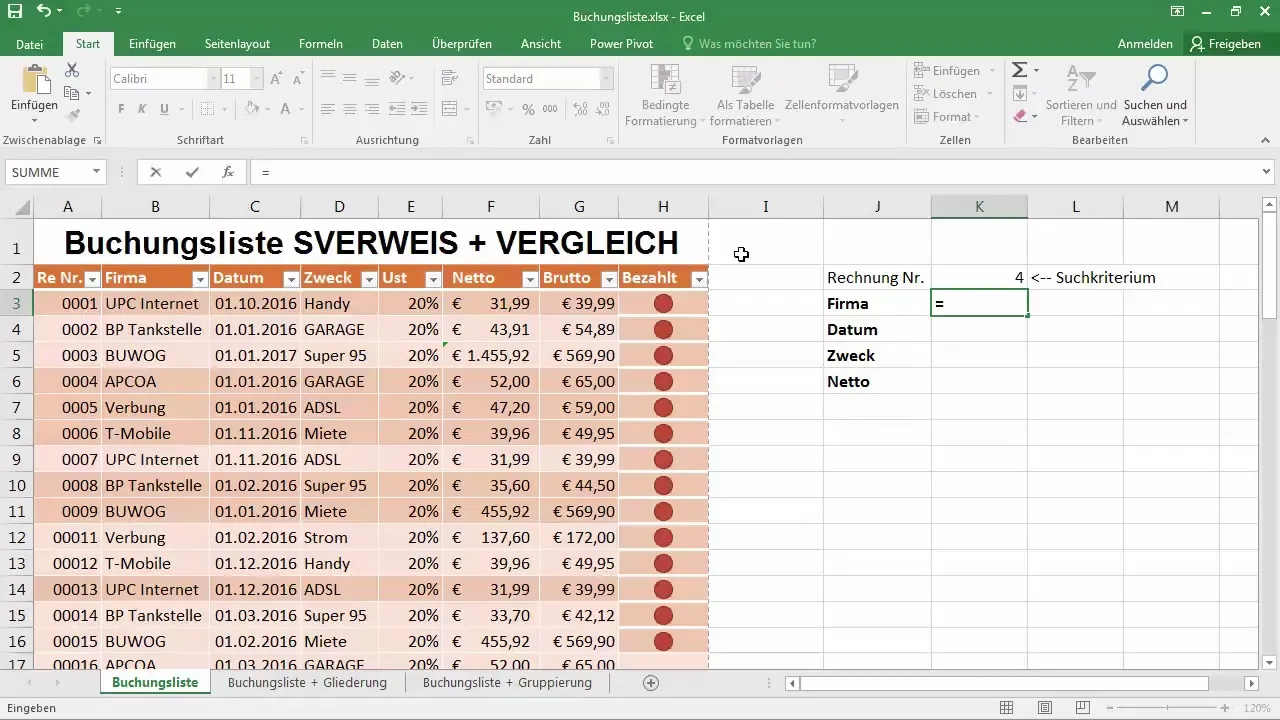Click the increase font size icon
The image size is (1280, 720).
[x=276, y=78]
